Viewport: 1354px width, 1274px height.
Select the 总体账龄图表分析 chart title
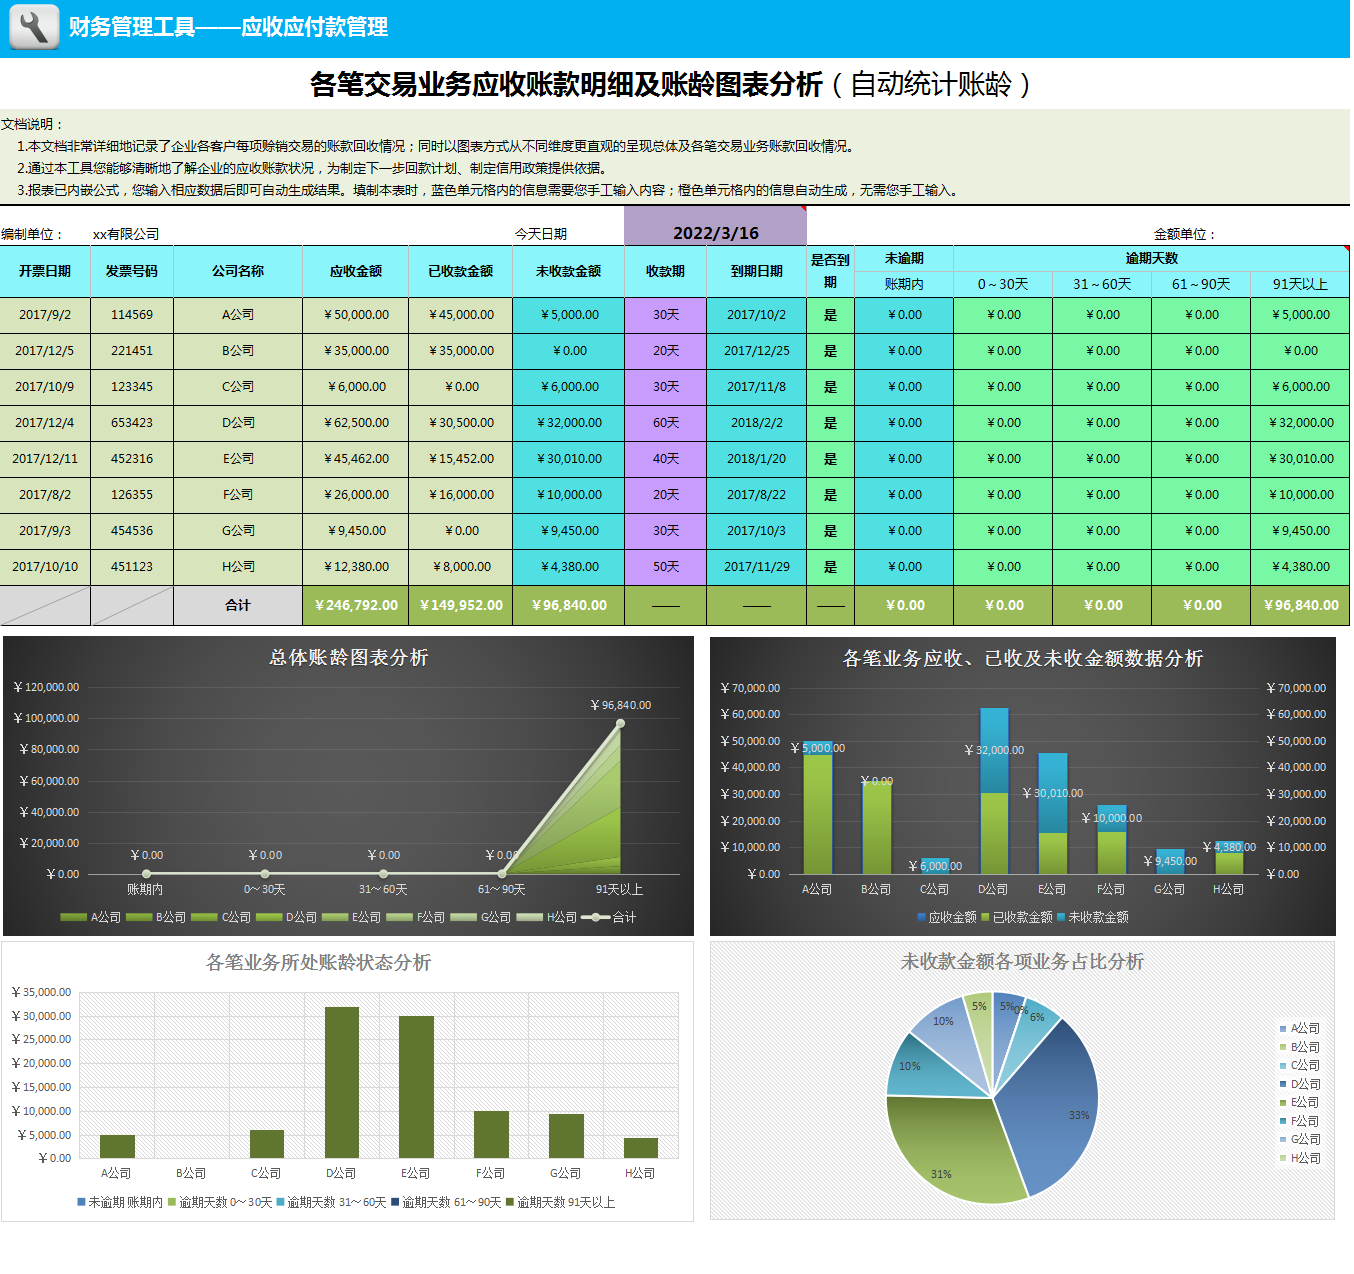point(348,657)
